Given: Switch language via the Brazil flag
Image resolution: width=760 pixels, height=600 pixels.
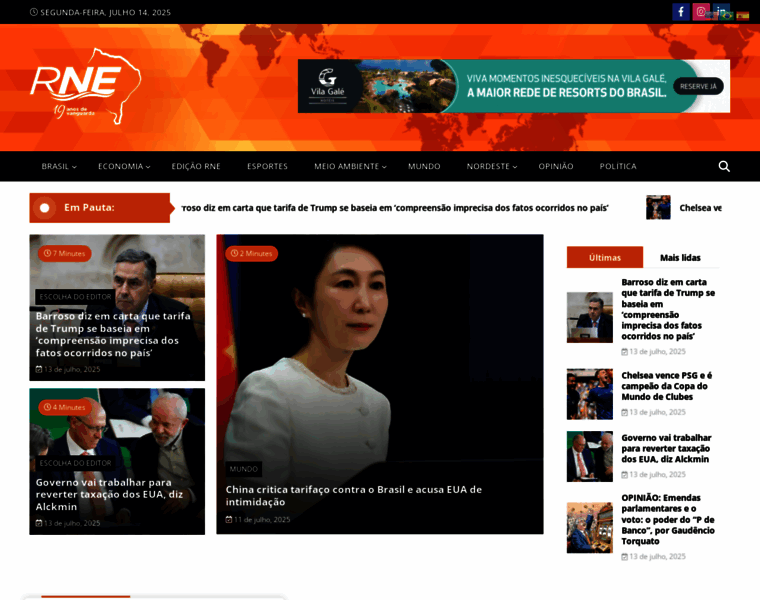Looking at the screenshot, I should pos(726,16).
